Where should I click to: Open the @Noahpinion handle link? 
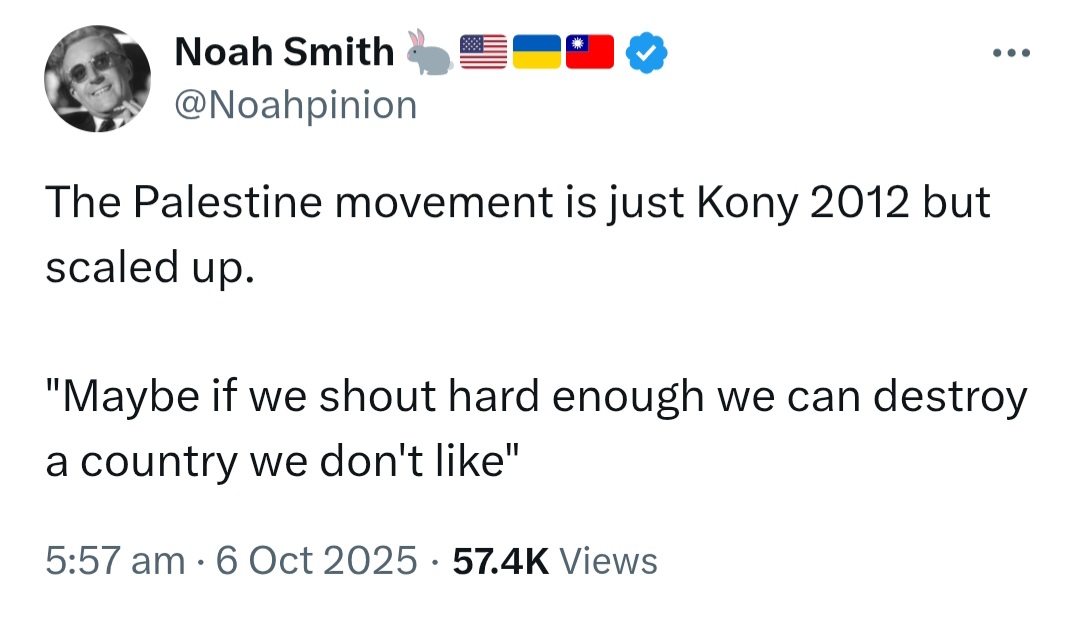point(296,105)
